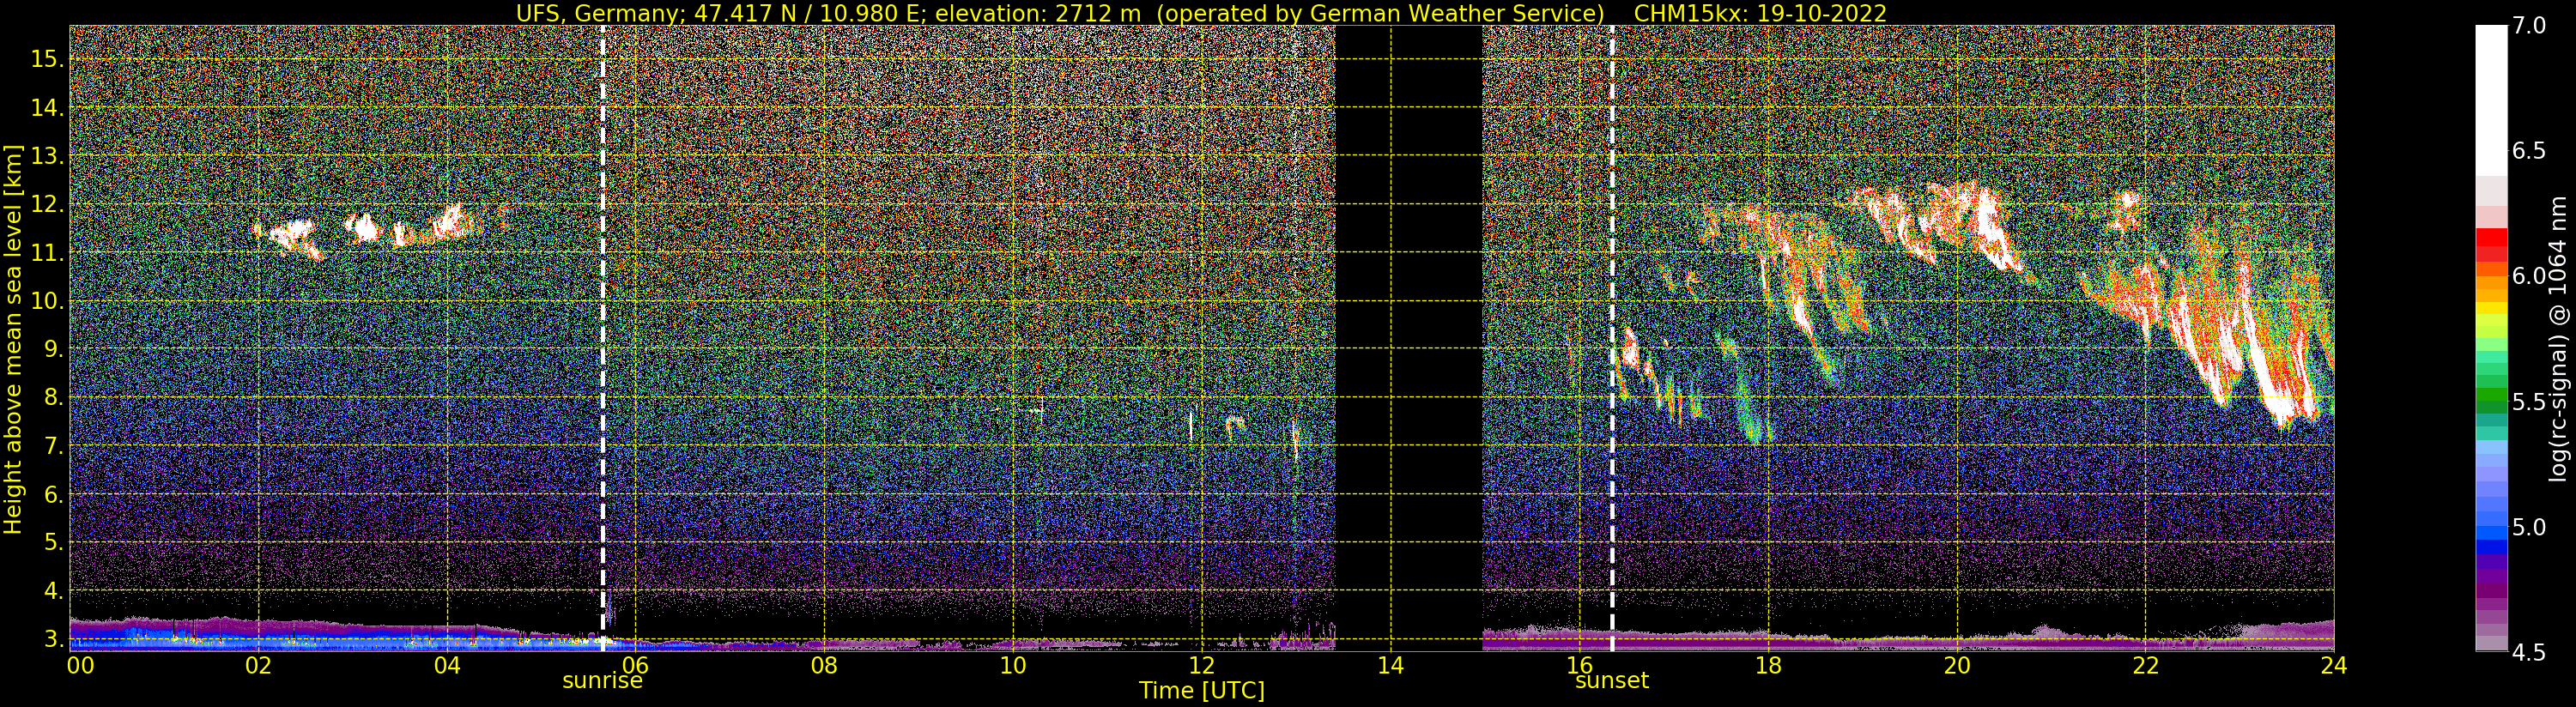The width and height of the screenshot is (2576, 707).
Task: Click the colorbar tick value '6.0'
Action: coord(2530,276)
